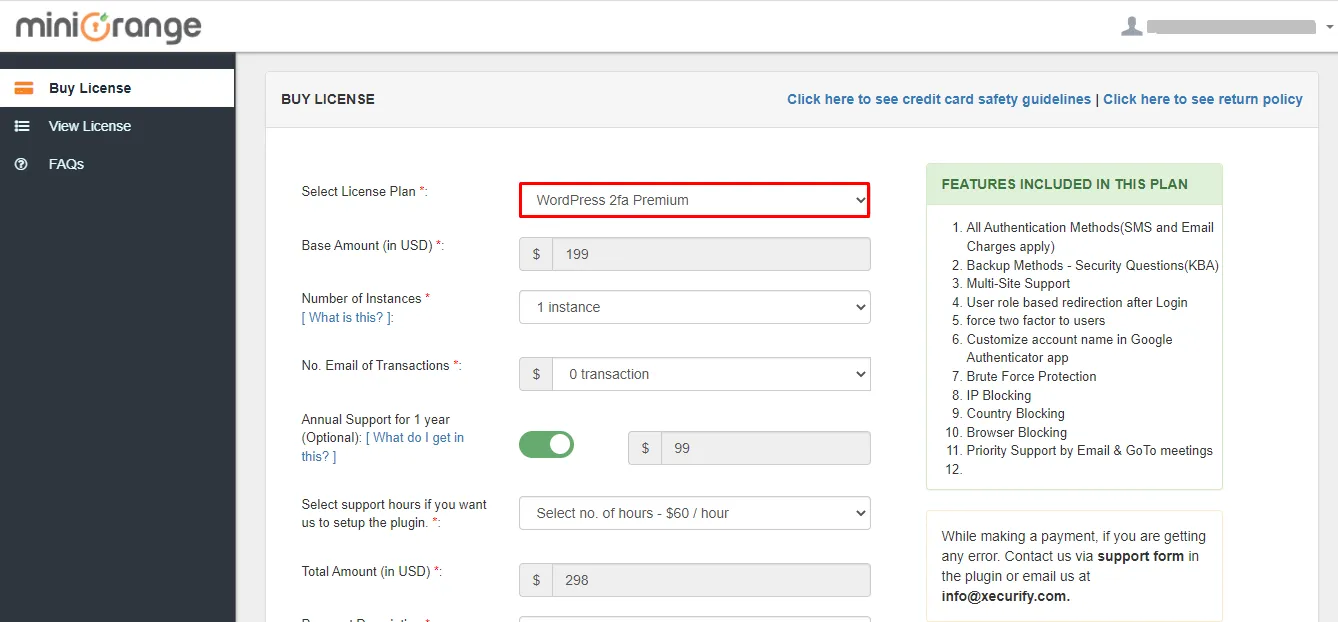
Task: Click the green support toggle switch
Action: [x=546, y=443]
